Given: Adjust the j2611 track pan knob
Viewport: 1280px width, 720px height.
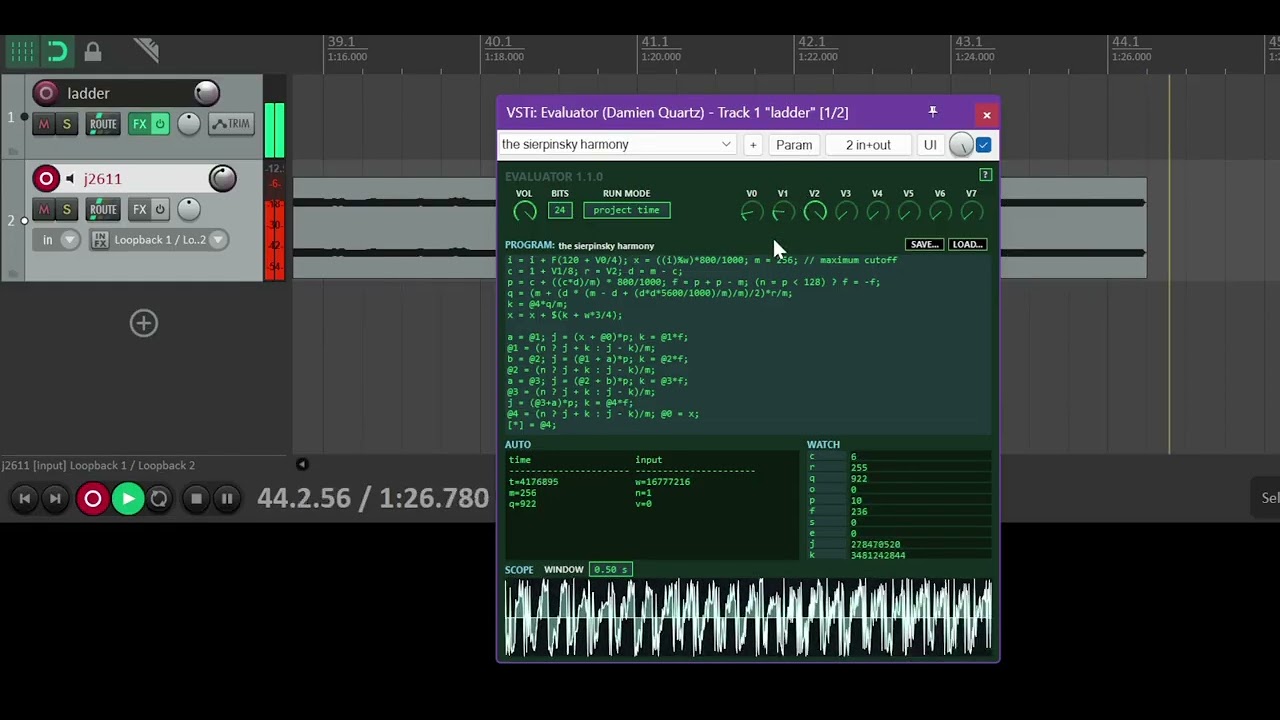Looking at the screenshot, I should tap(188, 209).
